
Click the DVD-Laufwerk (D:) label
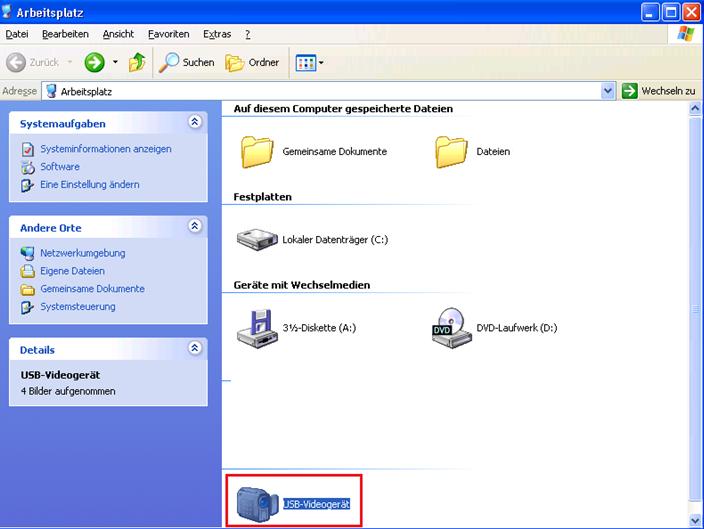click(517, 328)
